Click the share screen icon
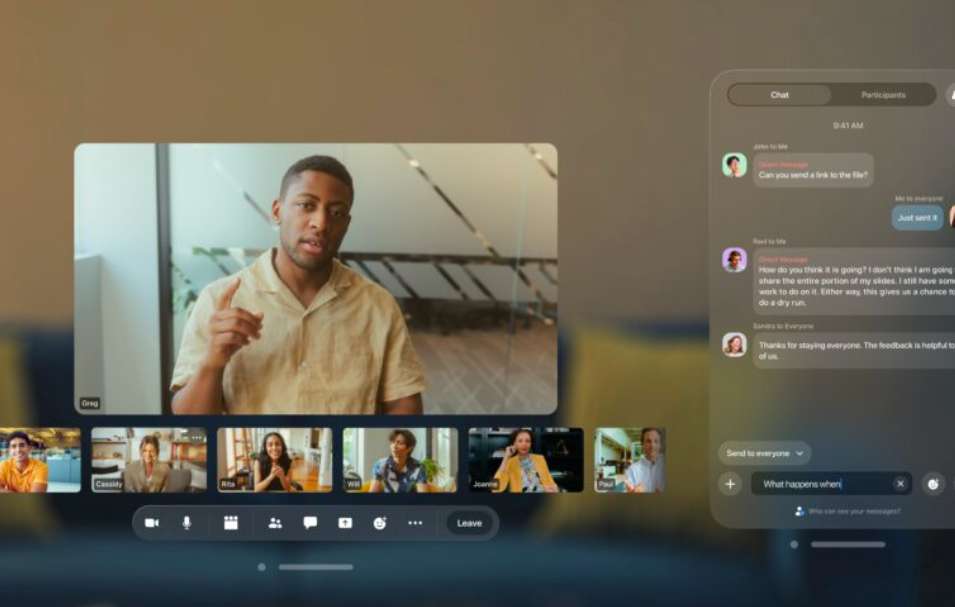 (x=345, y=523)
